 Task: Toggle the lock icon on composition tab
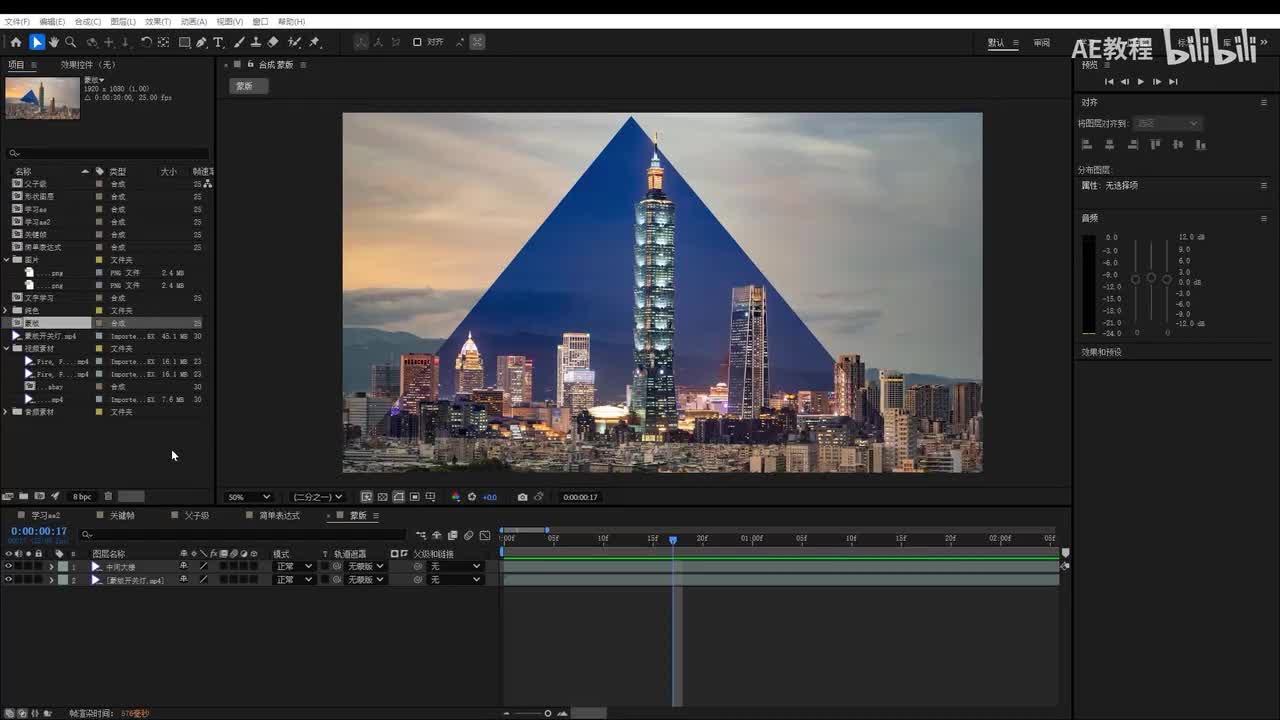click(x=250, y=65)
